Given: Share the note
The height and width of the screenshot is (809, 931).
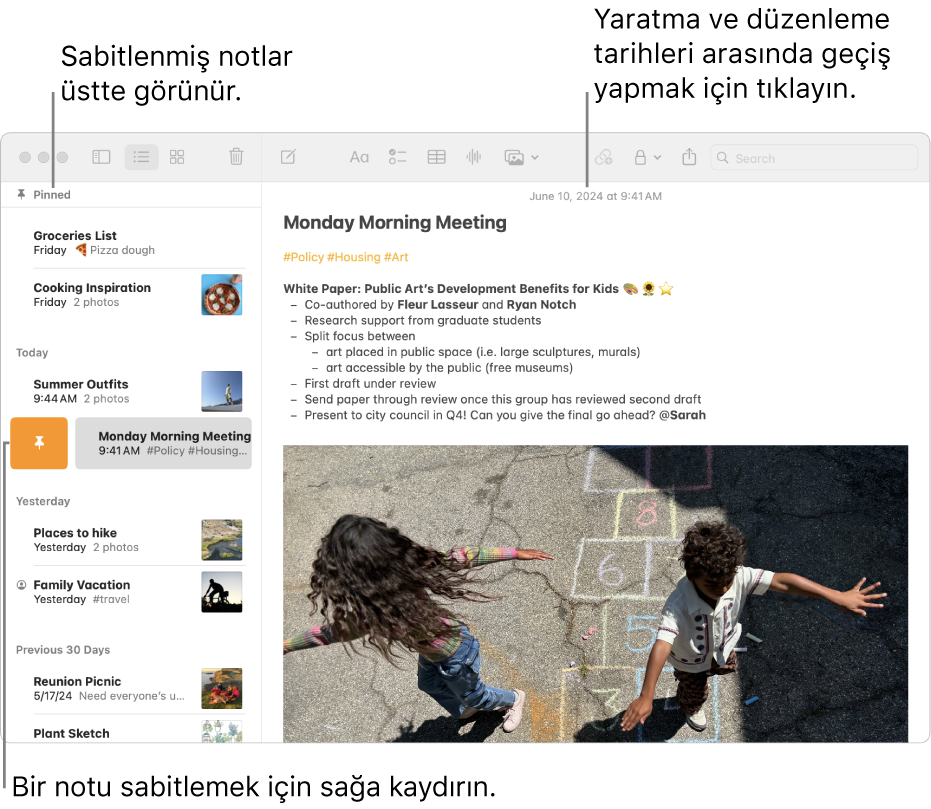Looking at the screenshot, I should point(689,156).
